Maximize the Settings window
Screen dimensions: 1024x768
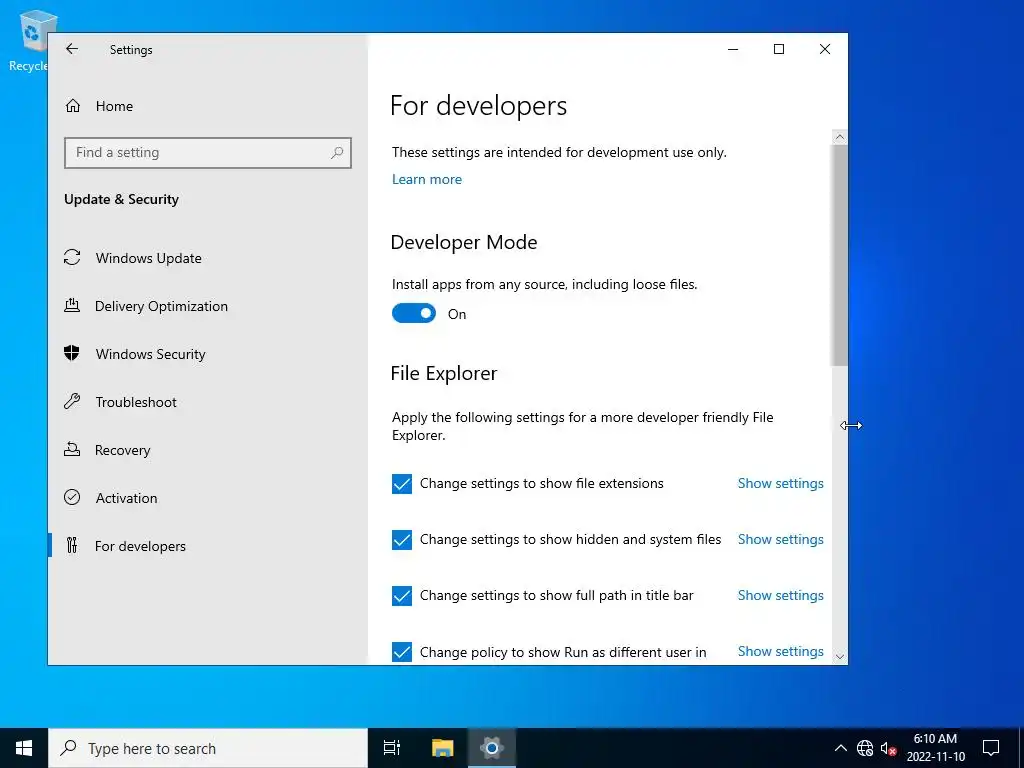tap(778, 49)
